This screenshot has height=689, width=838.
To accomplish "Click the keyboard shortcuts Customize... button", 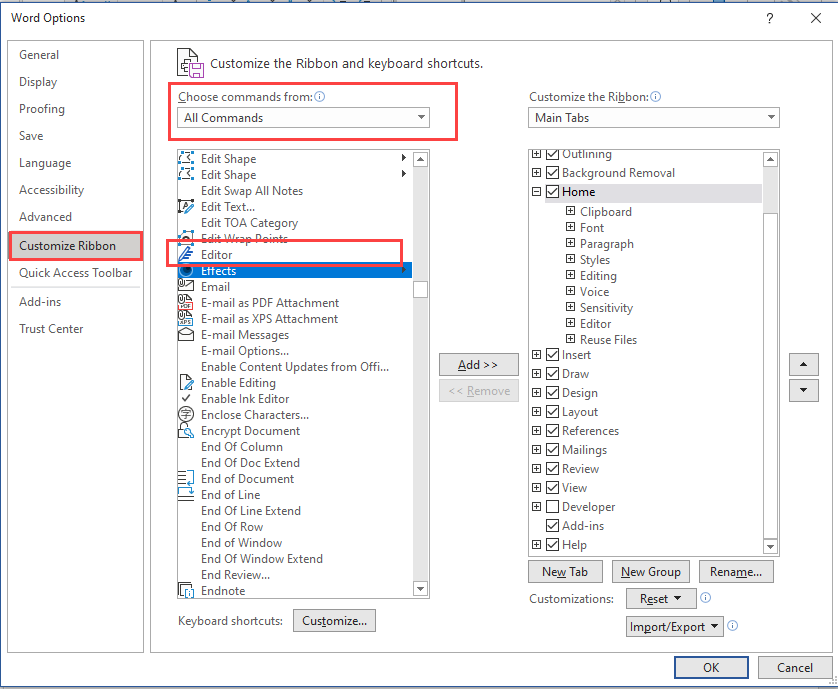I will click(x=335, y=621).
